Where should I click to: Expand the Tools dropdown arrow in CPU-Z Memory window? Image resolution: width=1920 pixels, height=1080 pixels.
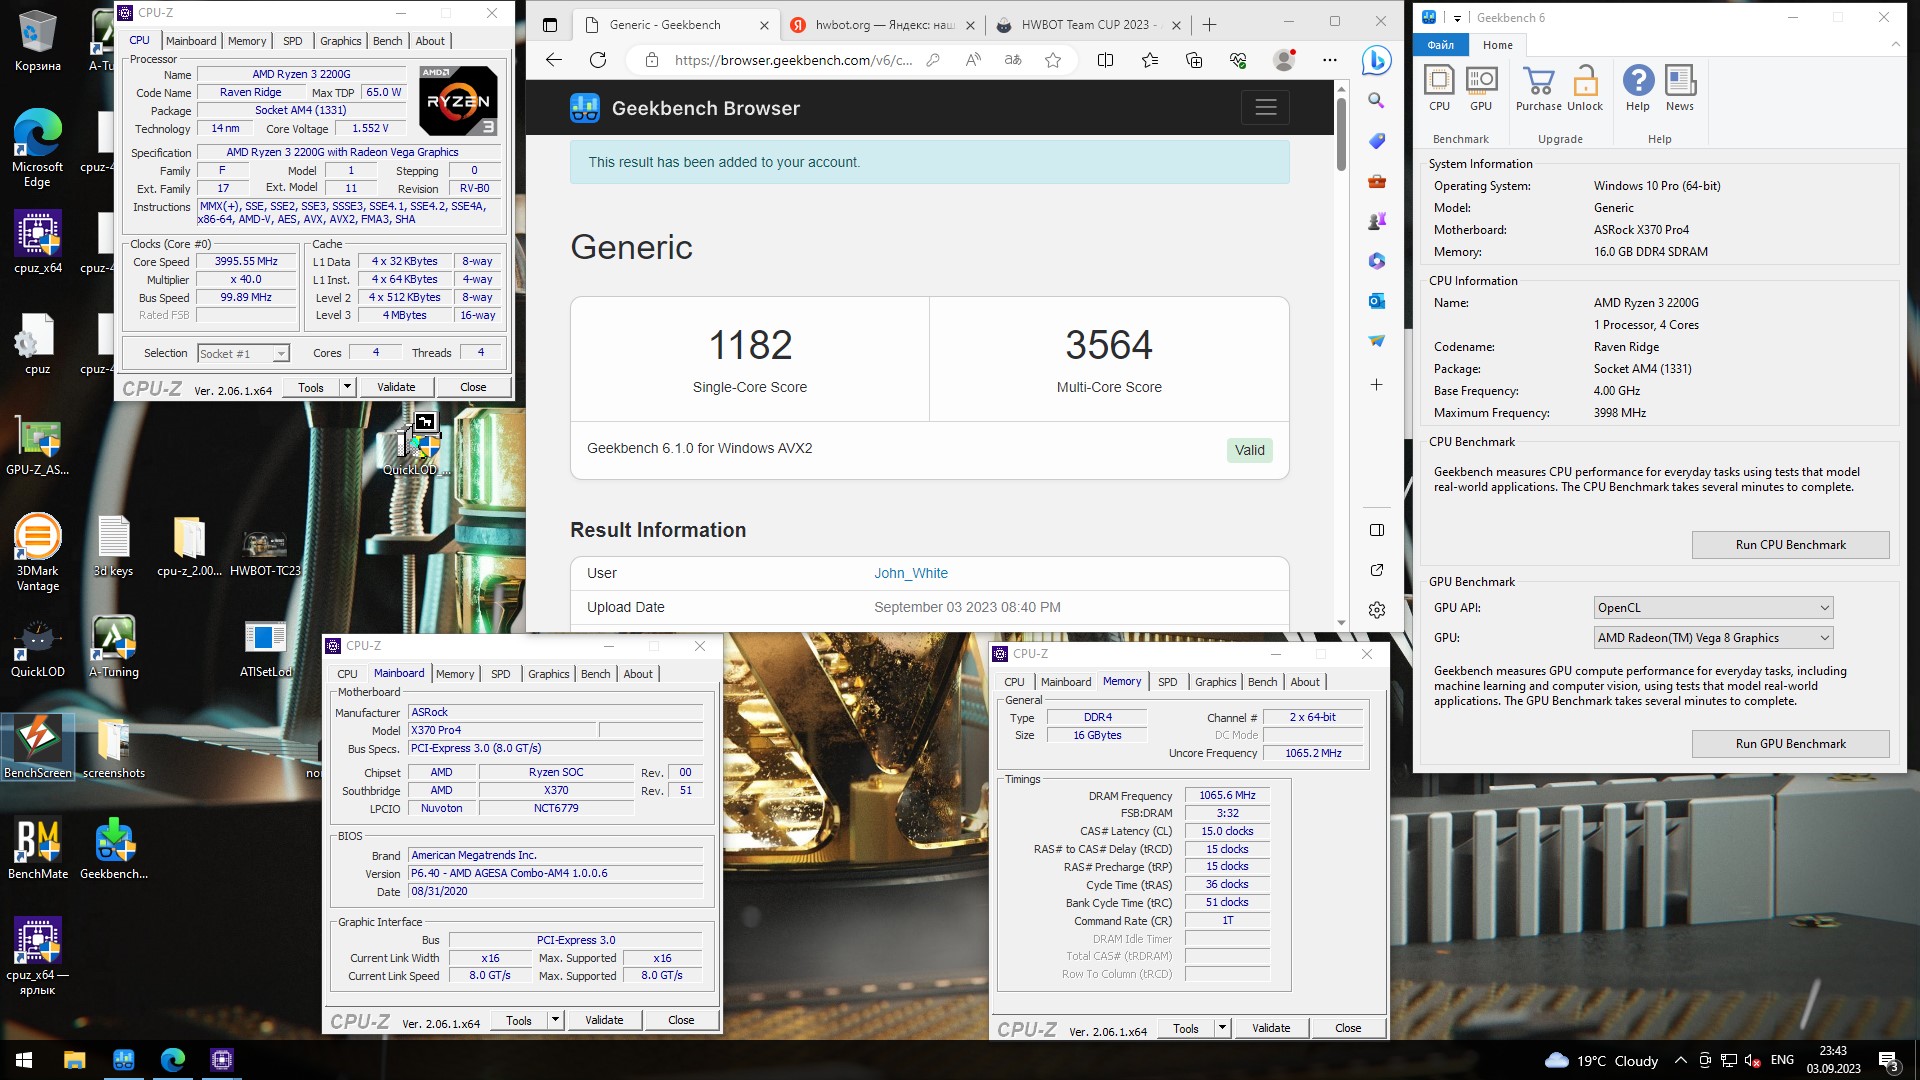click(x=1222, y=1028)
